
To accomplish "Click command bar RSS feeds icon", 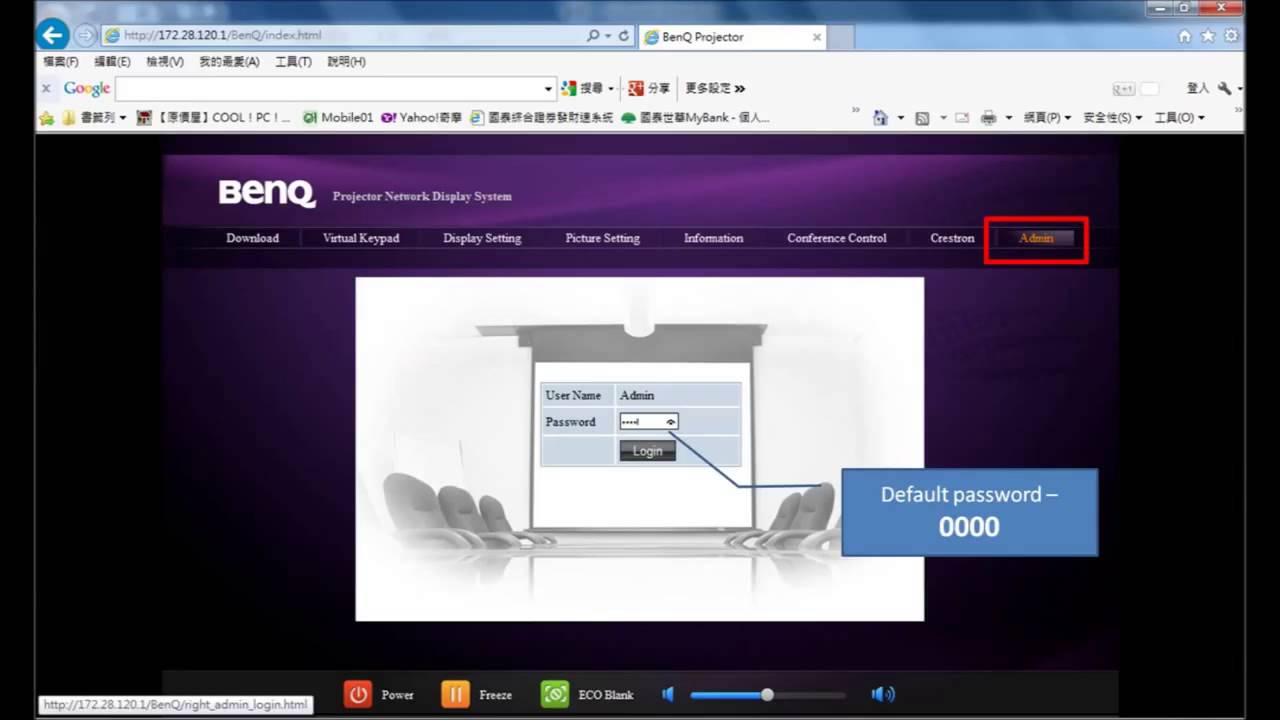I will pos(922,118).
